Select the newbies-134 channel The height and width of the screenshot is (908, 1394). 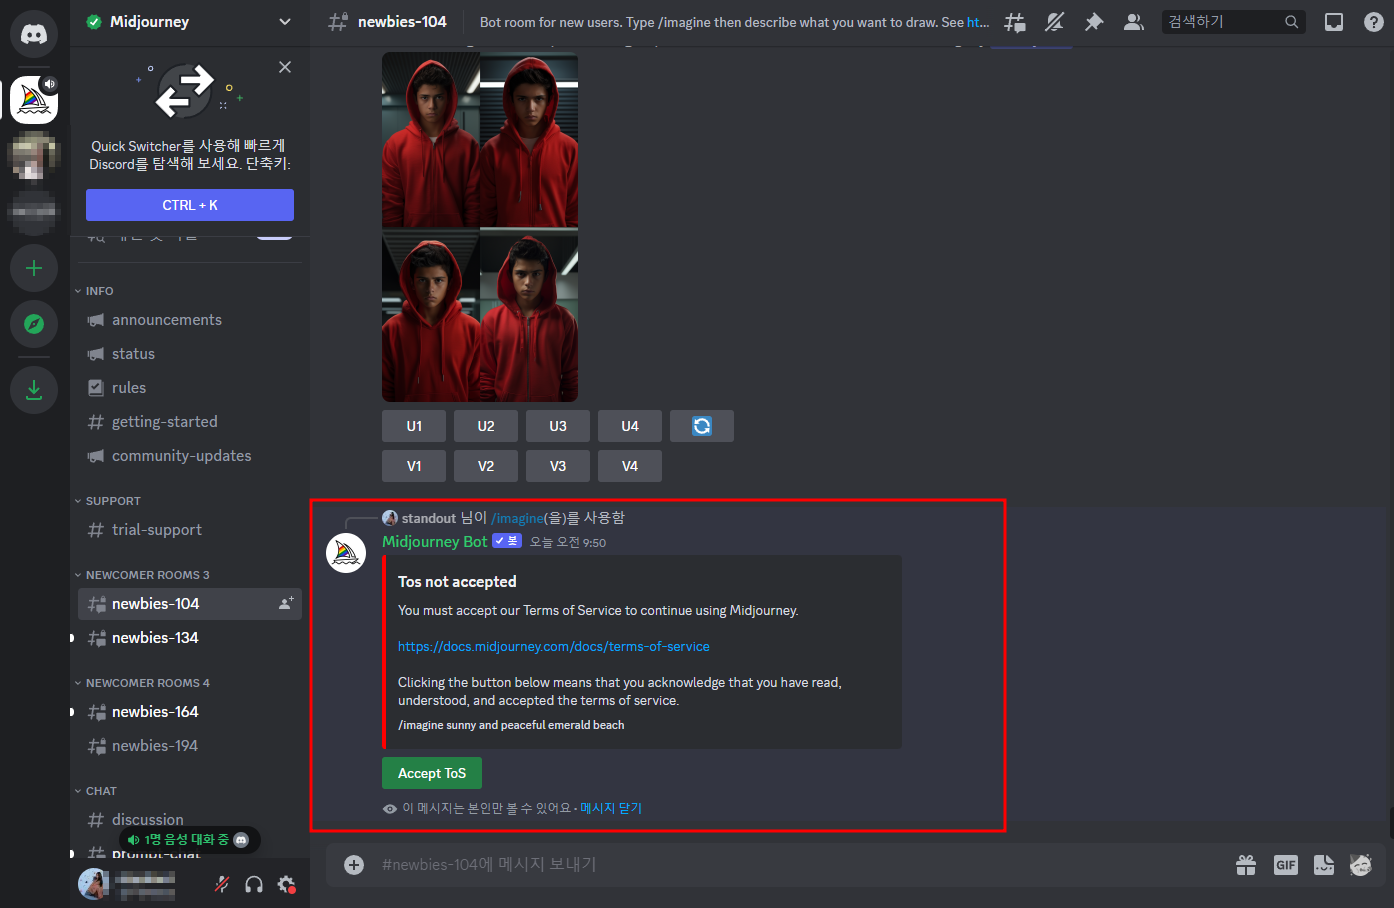(x=190, y=638)
